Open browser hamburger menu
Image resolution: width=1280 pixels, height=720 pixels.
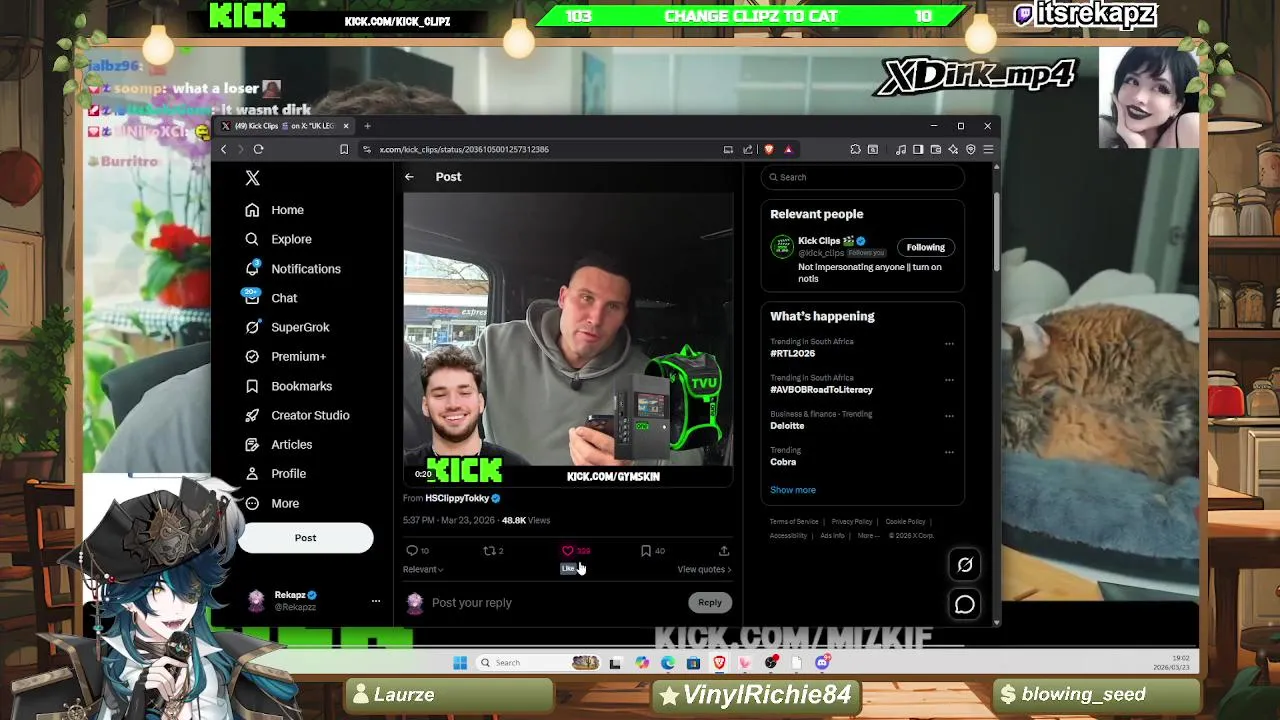(x=988, y=150)
